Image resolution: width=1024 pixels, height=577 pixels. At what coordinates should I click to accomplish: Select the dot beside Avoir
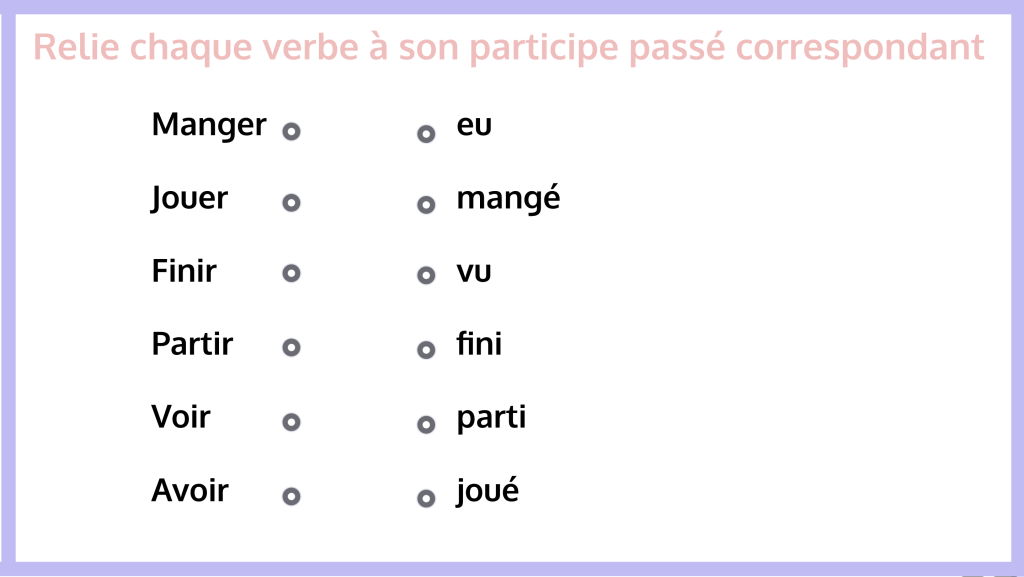[x=291, y=496]
